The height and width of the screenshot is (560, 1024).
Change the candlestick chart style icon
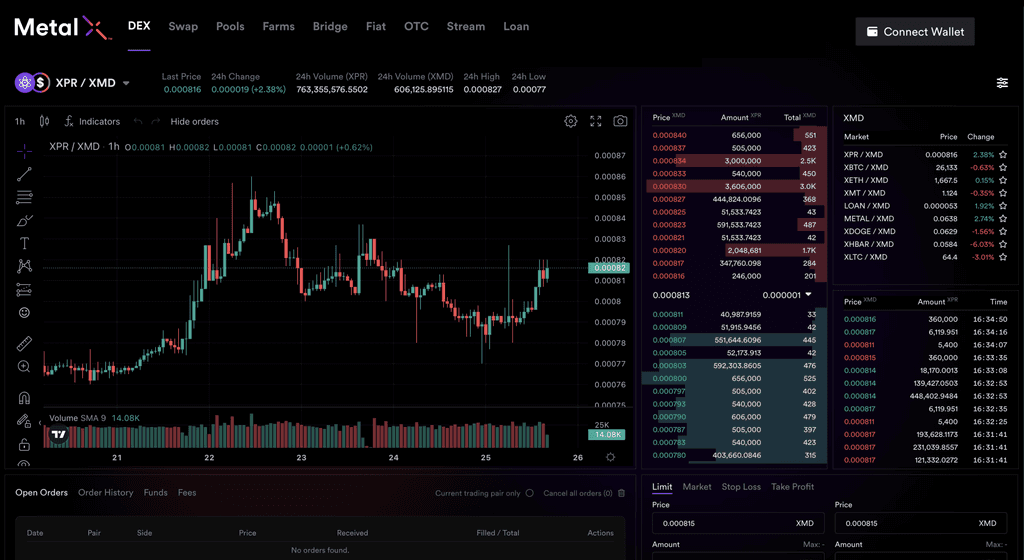[44, 121]
